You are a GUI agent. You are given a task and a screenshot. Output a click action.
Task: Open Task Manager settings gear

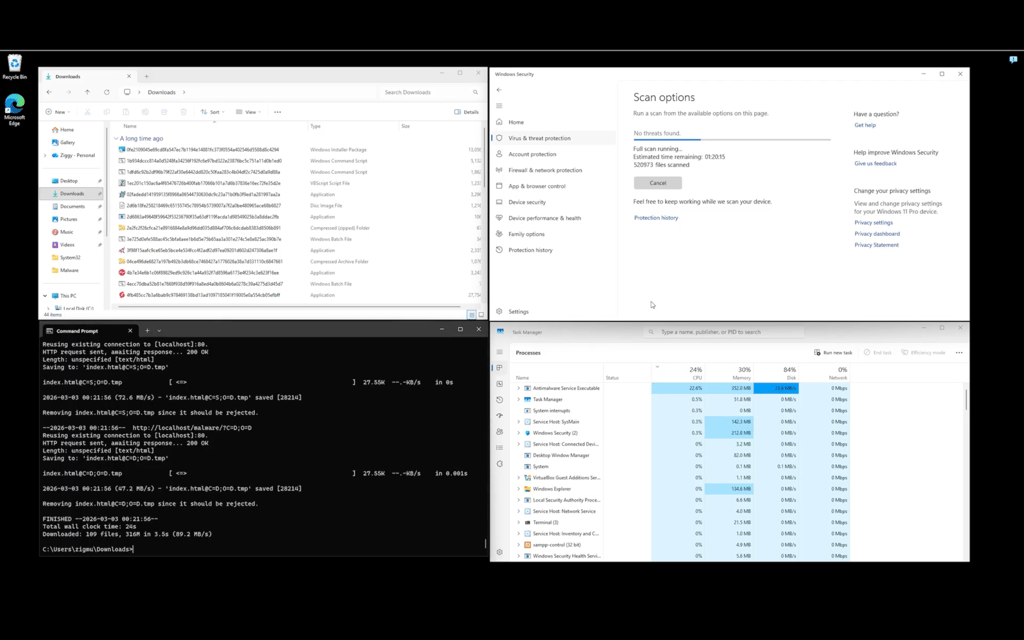click(x=500, y=552)
